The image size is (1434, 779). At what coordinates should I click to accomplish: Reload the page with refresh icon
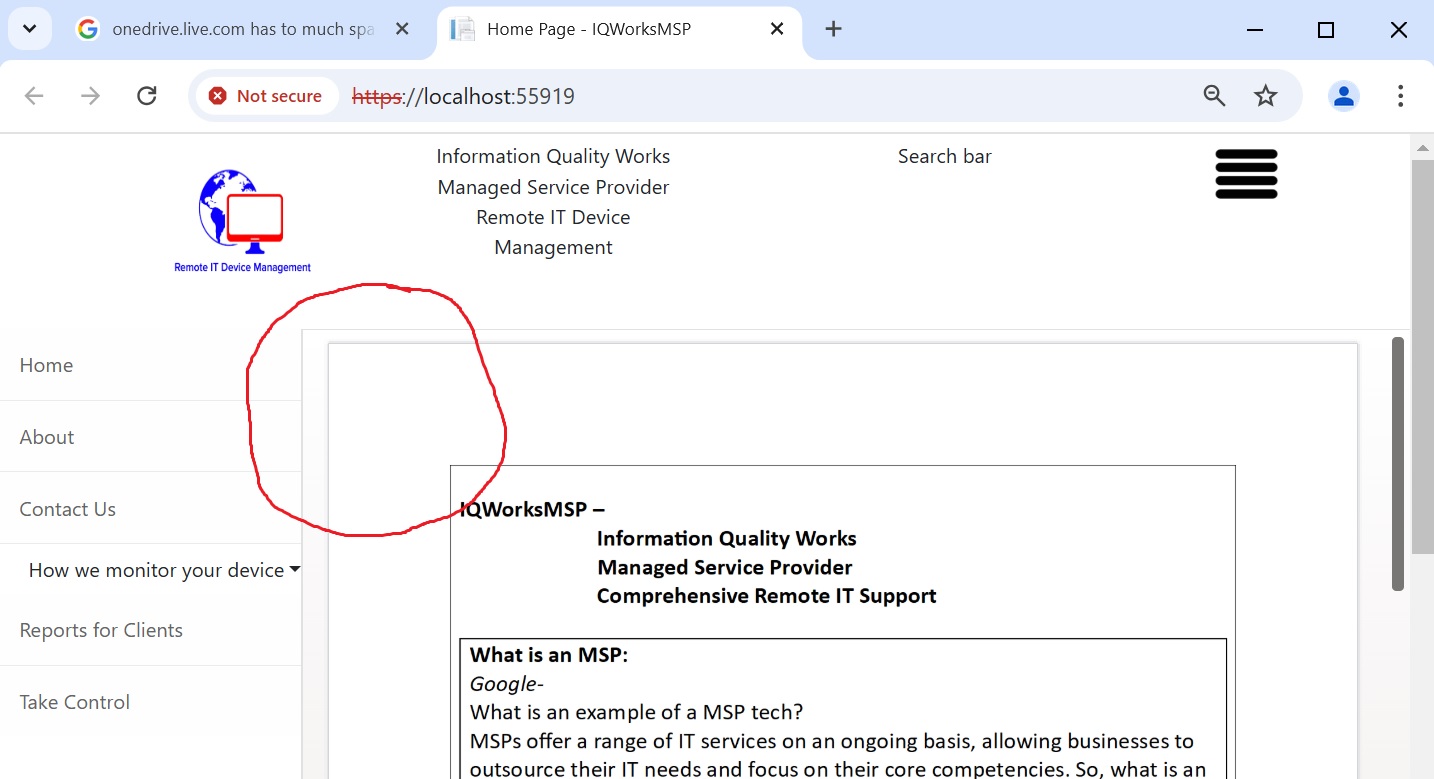[147, 96]
